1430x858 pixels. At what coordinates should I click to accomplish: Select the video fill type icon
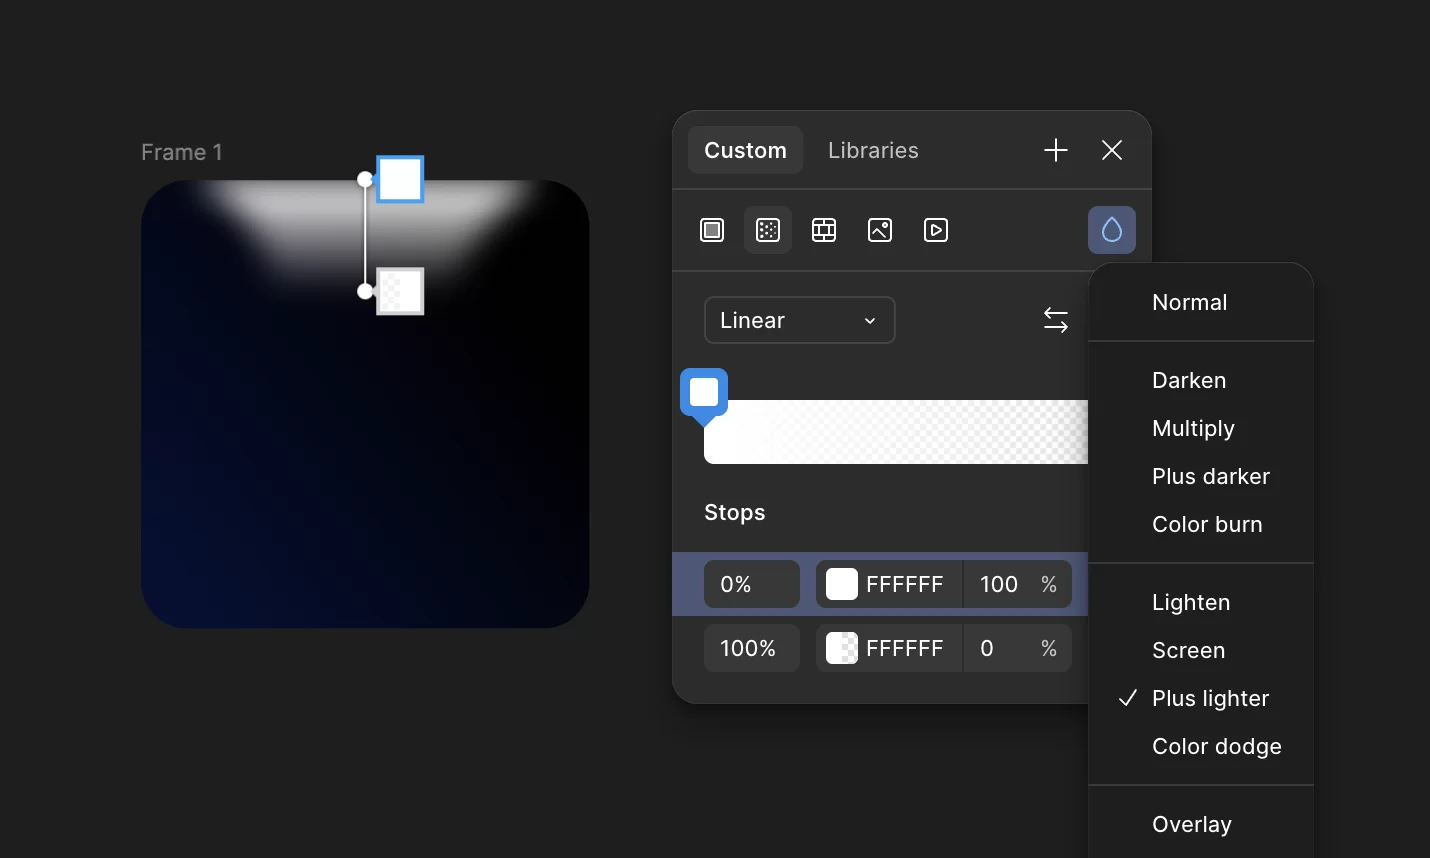pos(936,230)
